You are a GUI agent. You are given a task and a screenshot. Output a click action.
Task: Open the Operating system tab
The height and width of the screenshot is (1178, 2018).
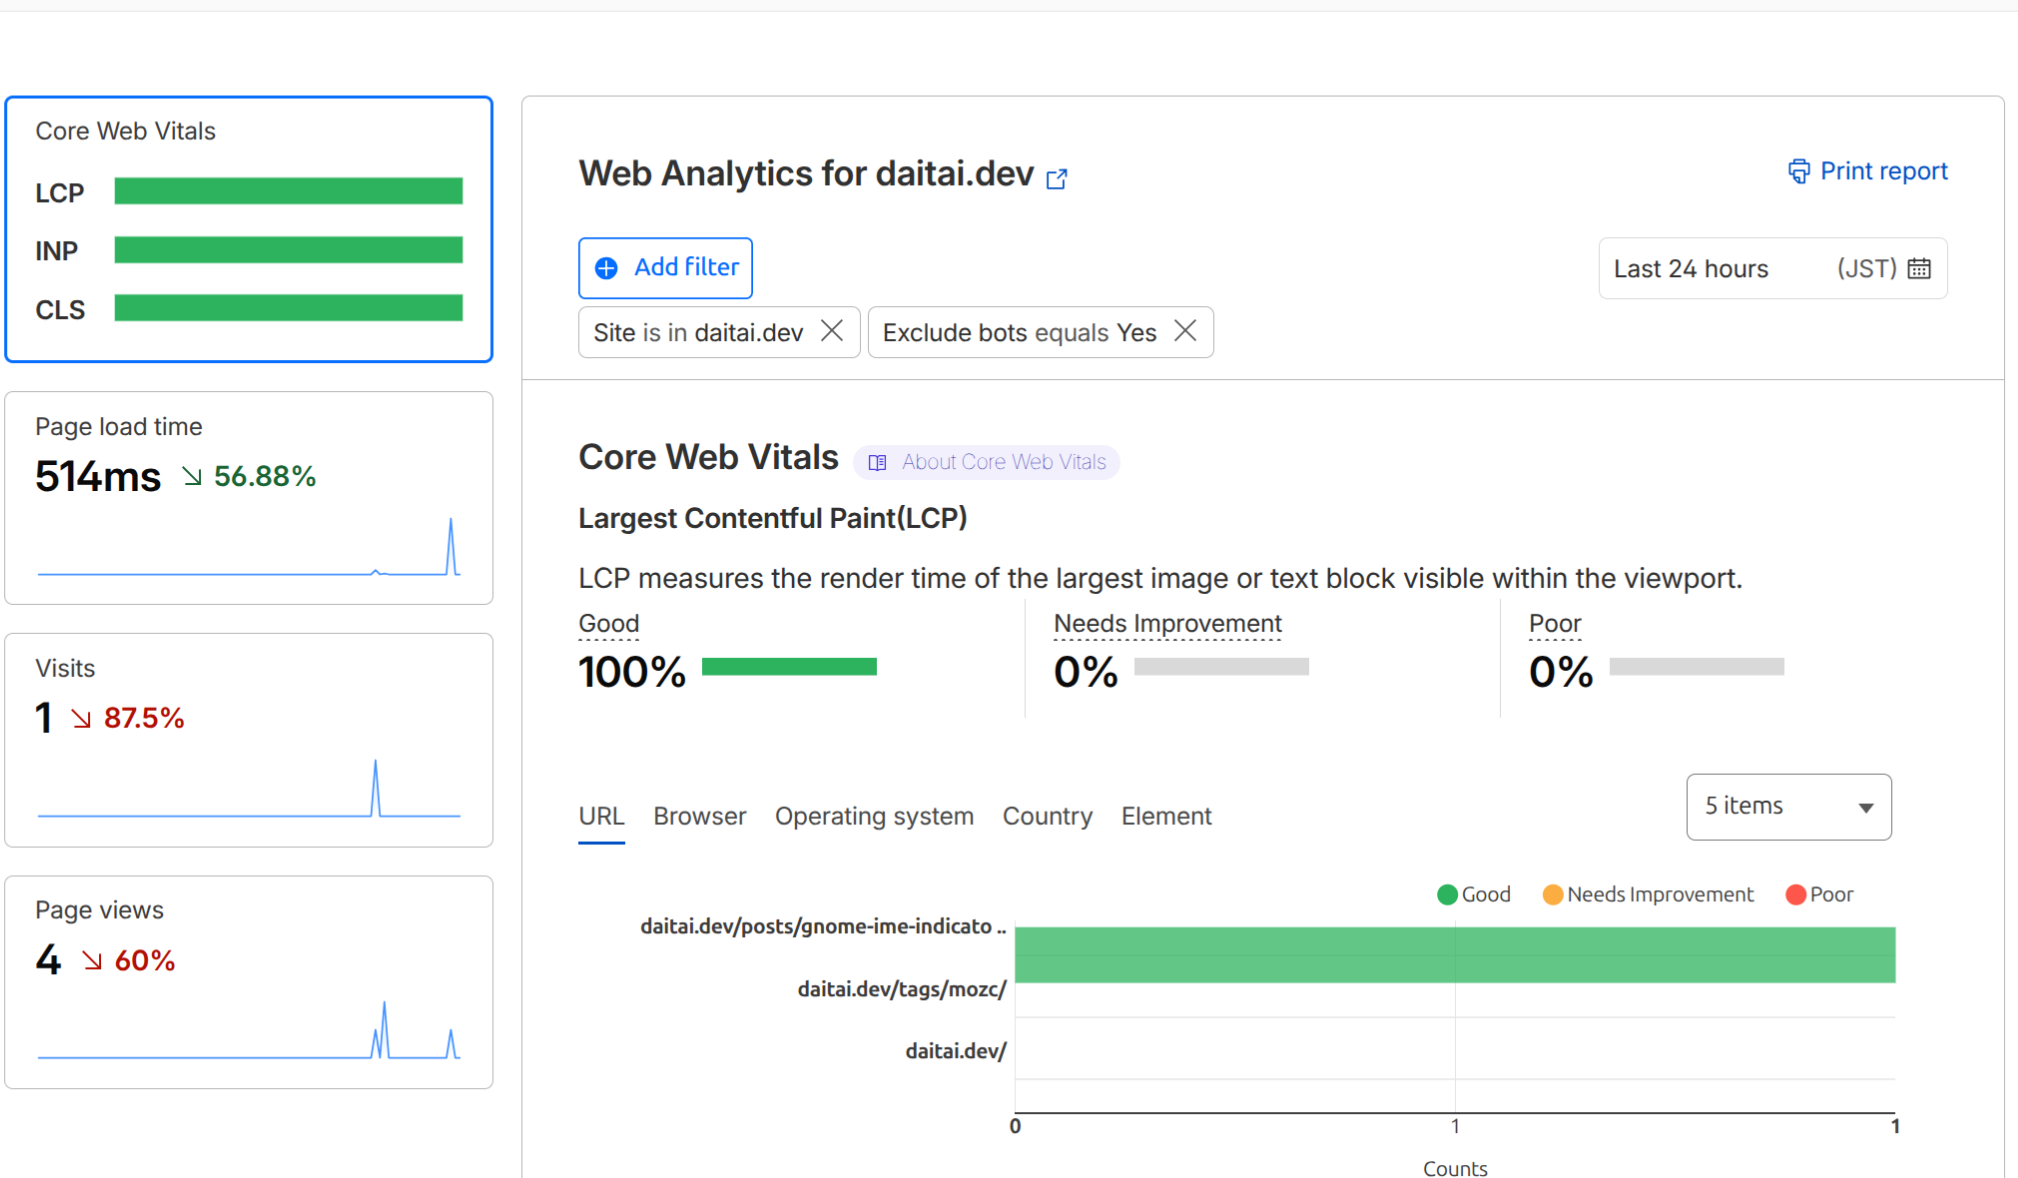click(x=874, y=816)
